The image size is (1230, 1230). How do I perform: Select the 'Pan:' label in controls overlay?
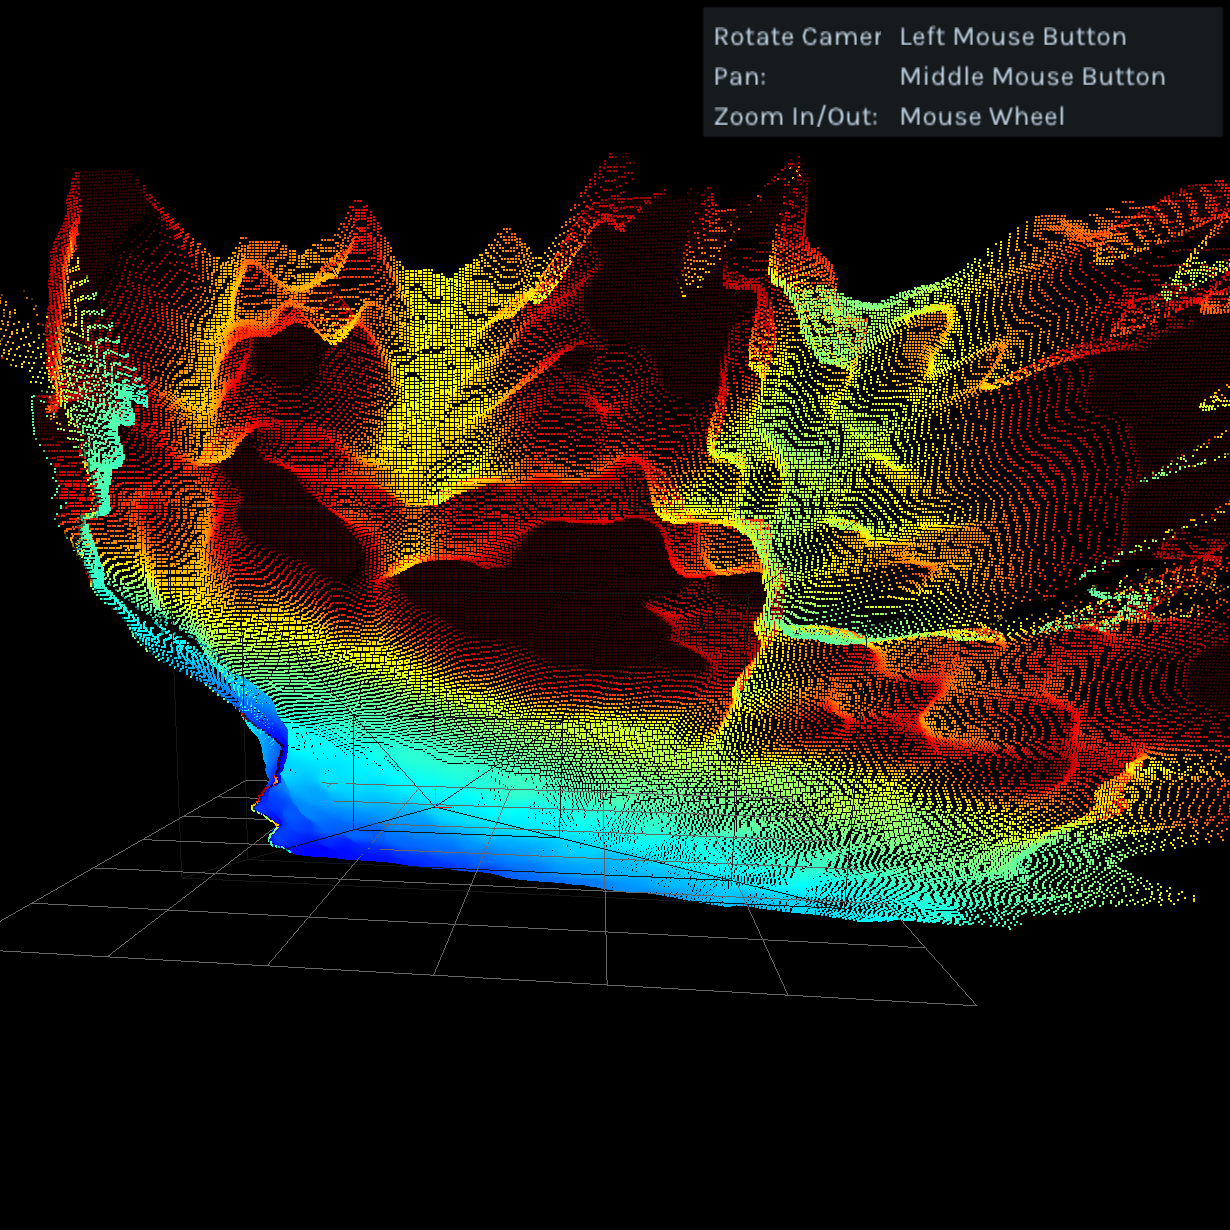tap(740, 77)
